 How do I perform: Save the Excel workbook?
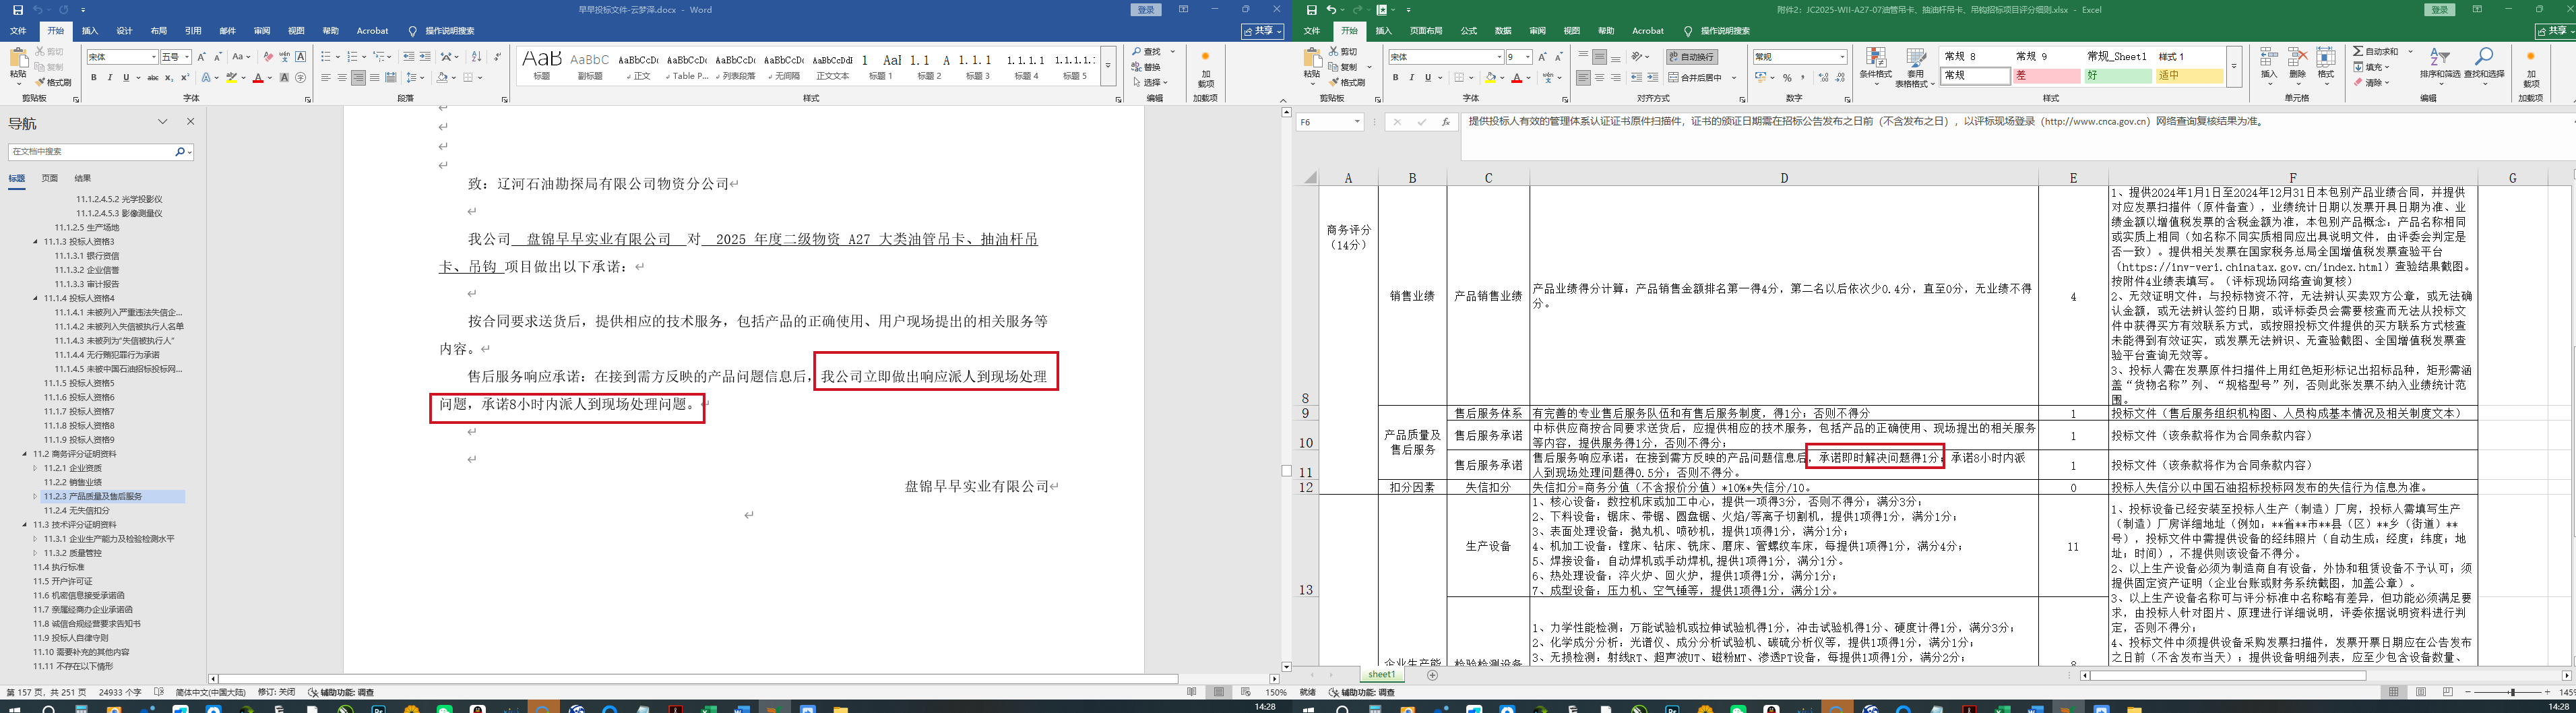click(x=1311, y=10)
